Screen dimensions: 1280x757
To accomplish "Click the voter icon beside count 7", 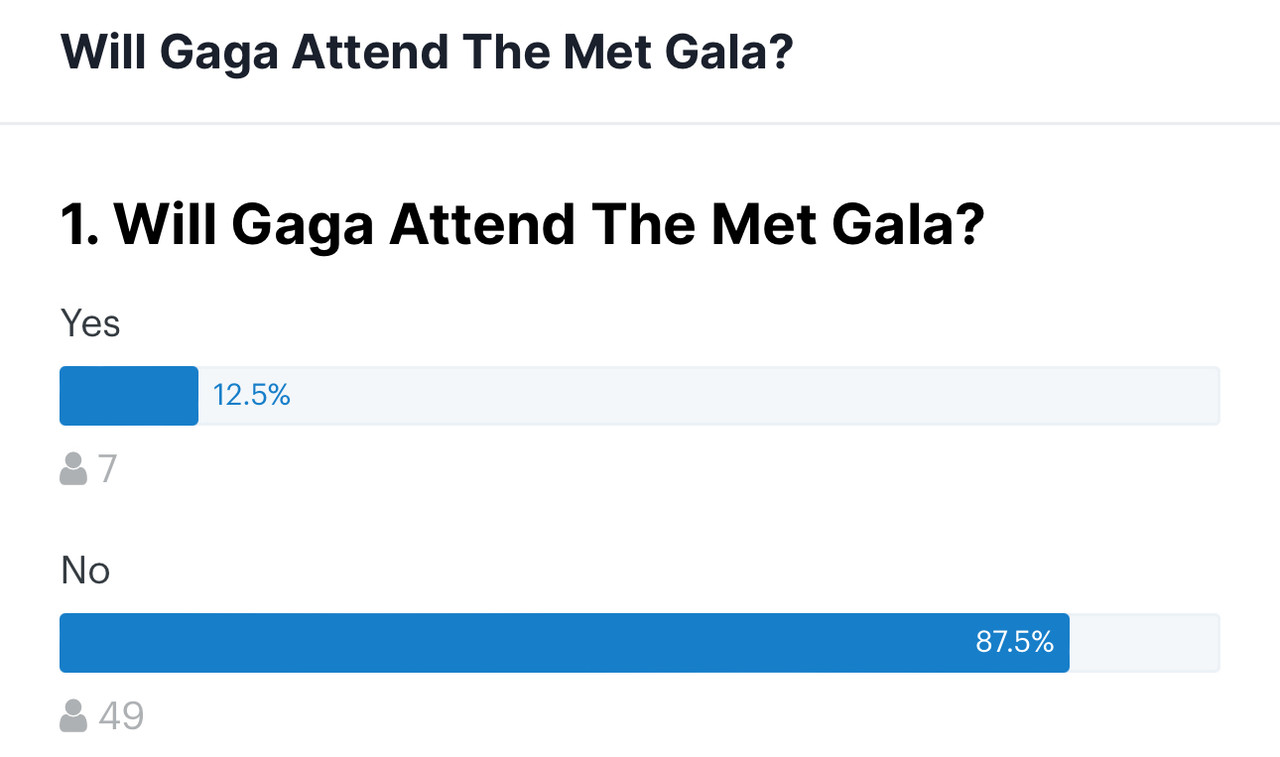I will coord(73,468).
